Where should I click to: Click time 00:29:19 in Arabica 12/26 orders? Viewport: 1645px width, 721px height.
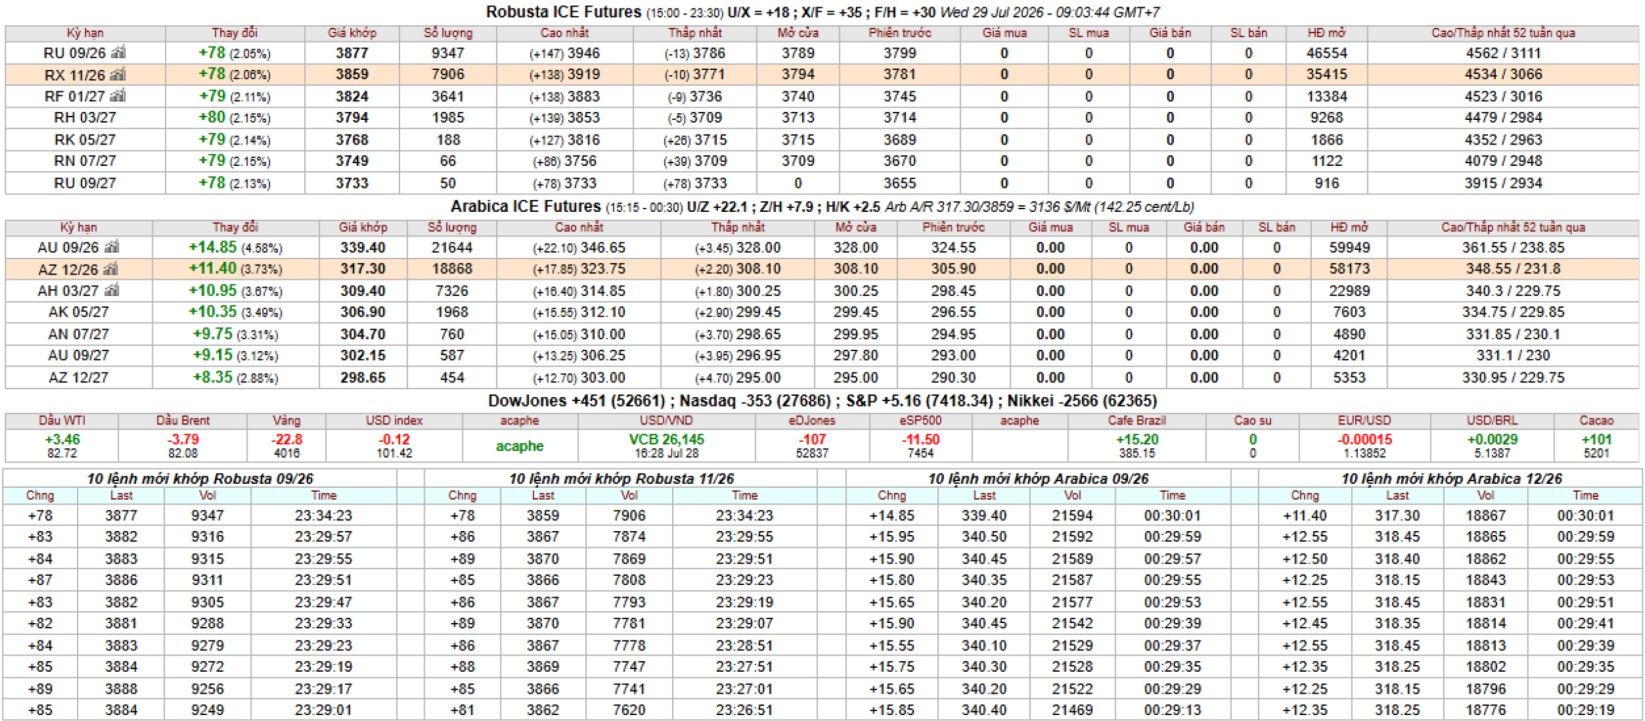click(x=1585, y=710)
